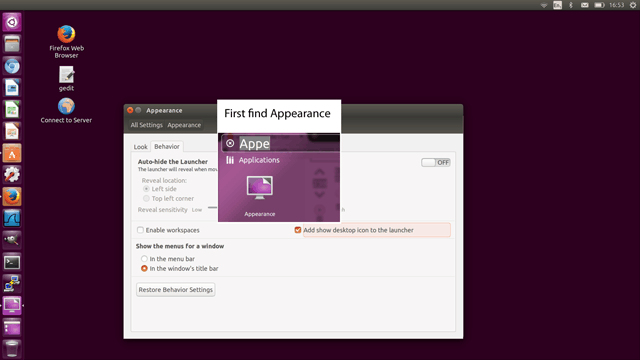Screen dimensions: 640x360
Task: Open Ubuntu Software Center launcher icon
Action: point(12,153)
